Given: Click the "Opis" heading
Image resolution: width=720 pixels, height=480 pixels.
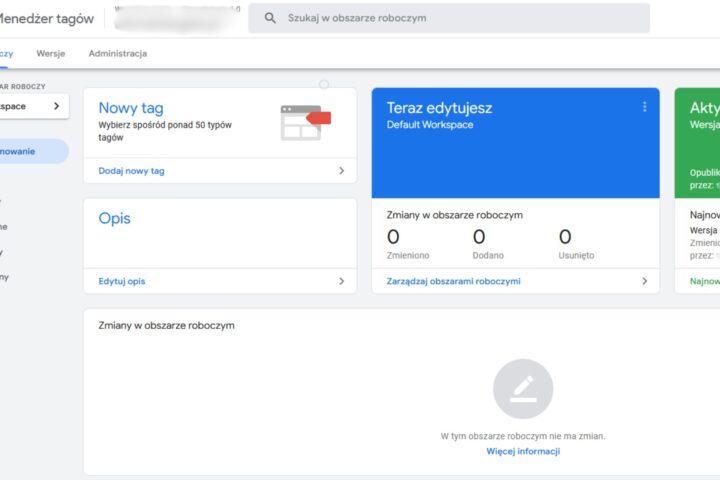Looking at the screenshot, I should tap(114, 218).
